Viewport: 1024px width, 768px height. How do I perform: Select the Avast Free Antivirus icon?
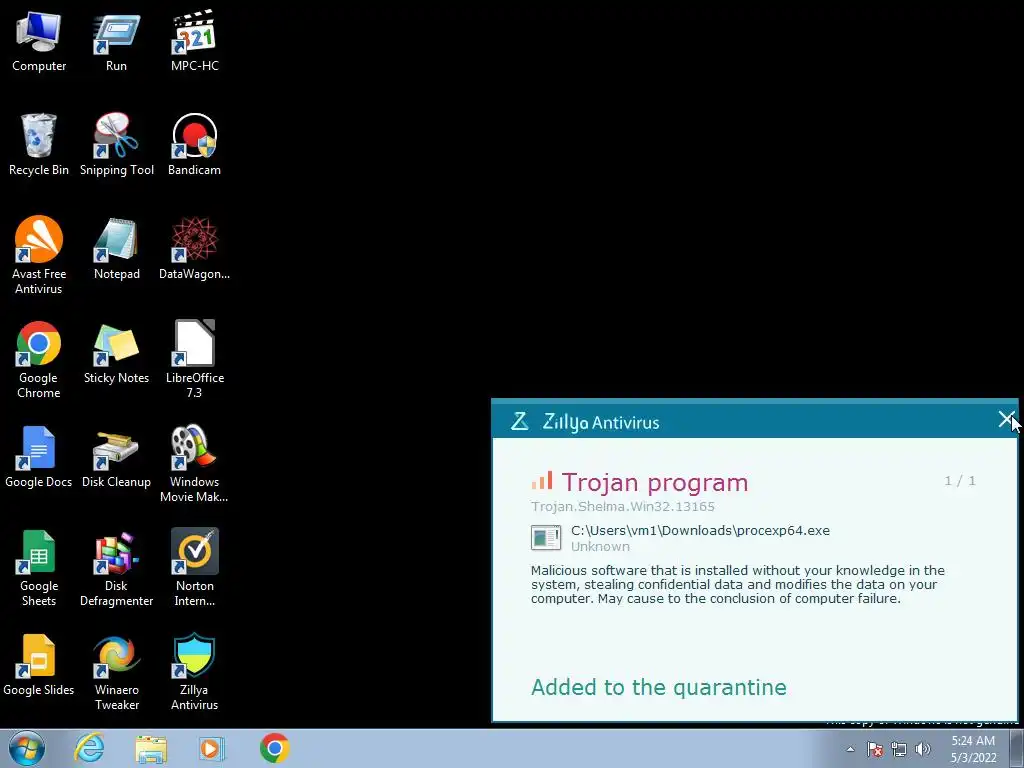pos(39,256)
